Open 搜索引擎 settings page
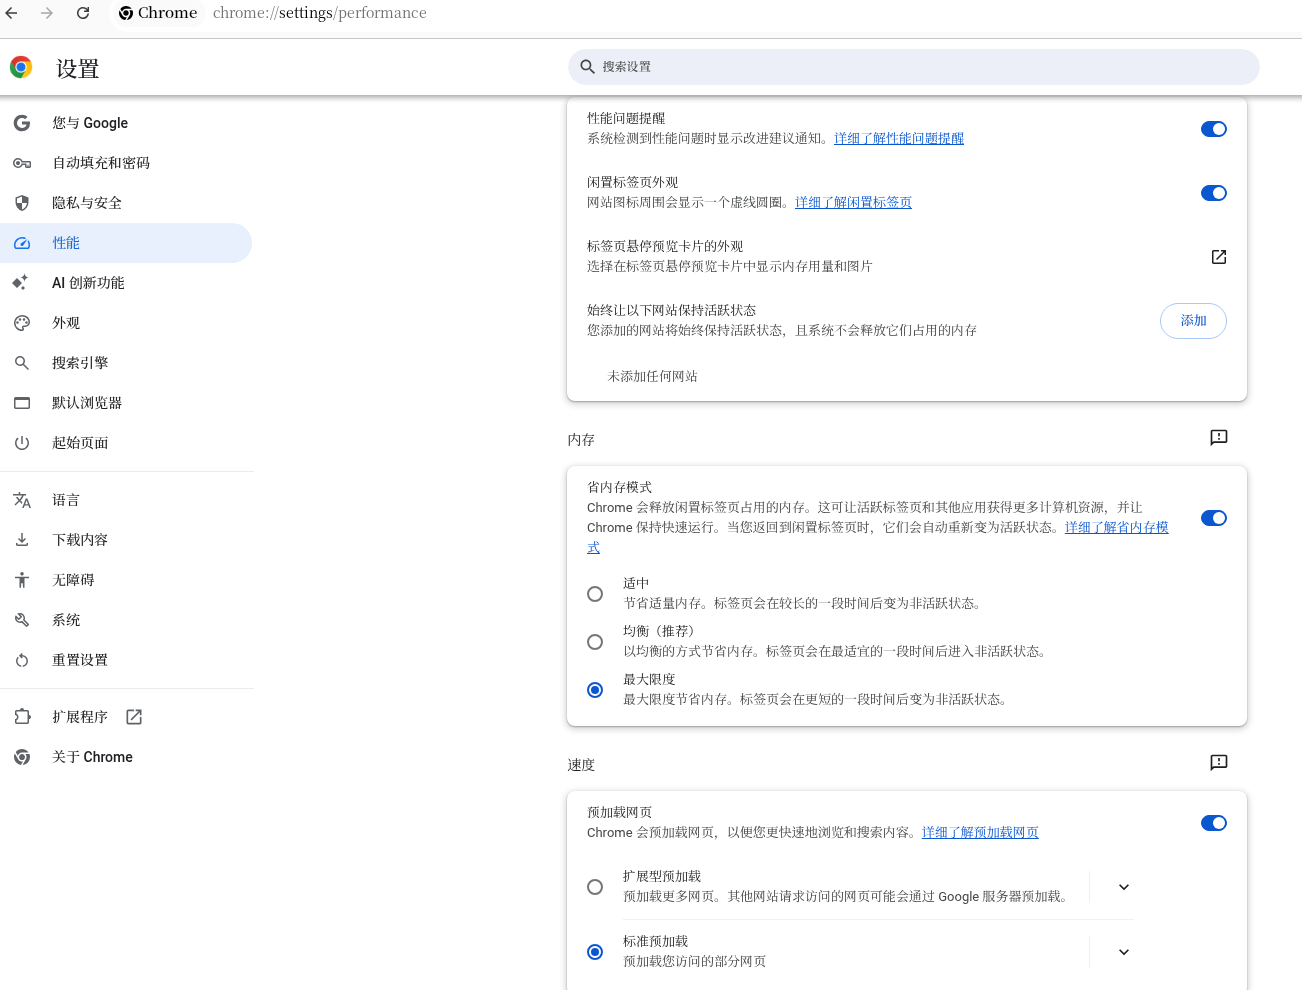This screenshot has width=1302, height=990. (126, 363)
